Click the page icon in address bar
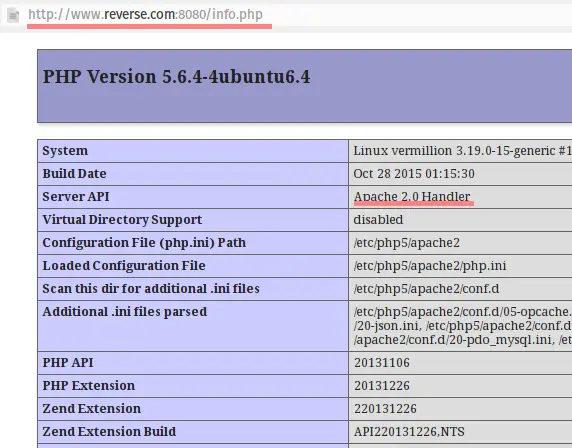The height and width of the screenshot is (448, 572). 13,15
